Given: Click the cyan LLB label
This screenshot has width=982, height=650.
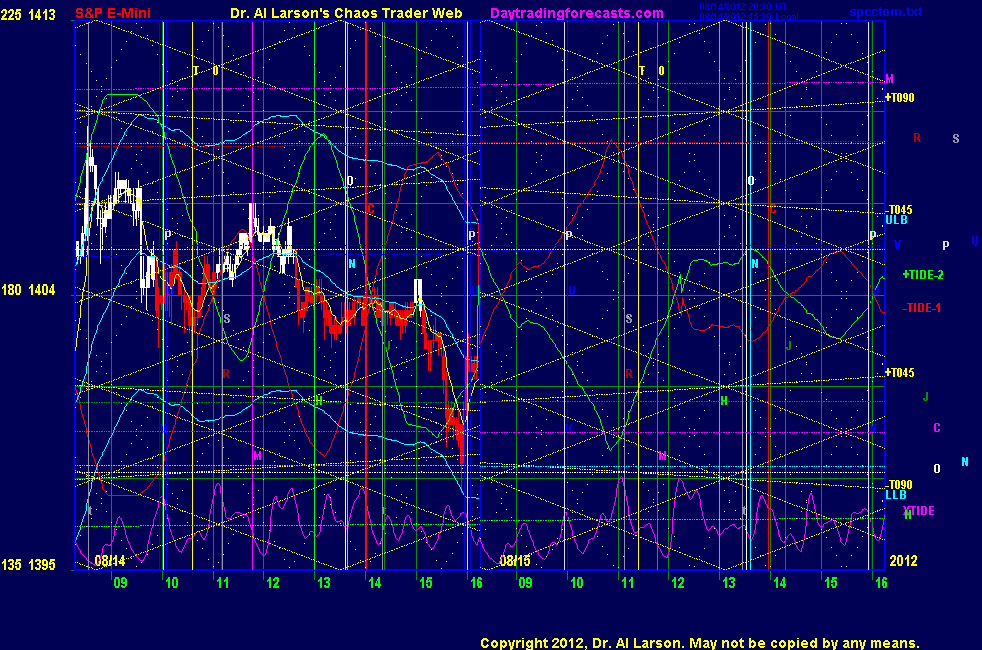Looking at the screenshot, I should (896, 495).
